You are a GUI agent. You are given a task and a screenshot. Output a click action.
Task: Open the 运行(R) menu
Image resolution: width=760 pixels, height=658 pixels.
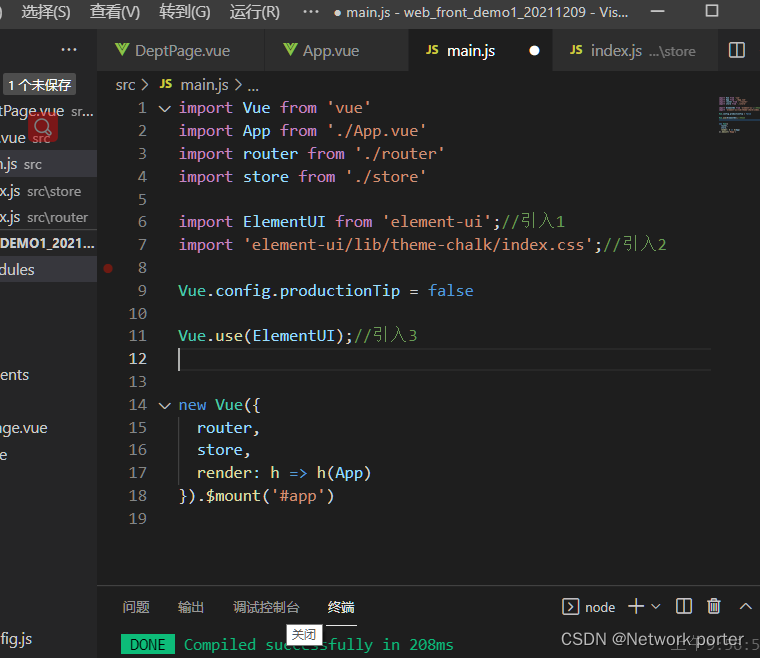tap(254, 12)
